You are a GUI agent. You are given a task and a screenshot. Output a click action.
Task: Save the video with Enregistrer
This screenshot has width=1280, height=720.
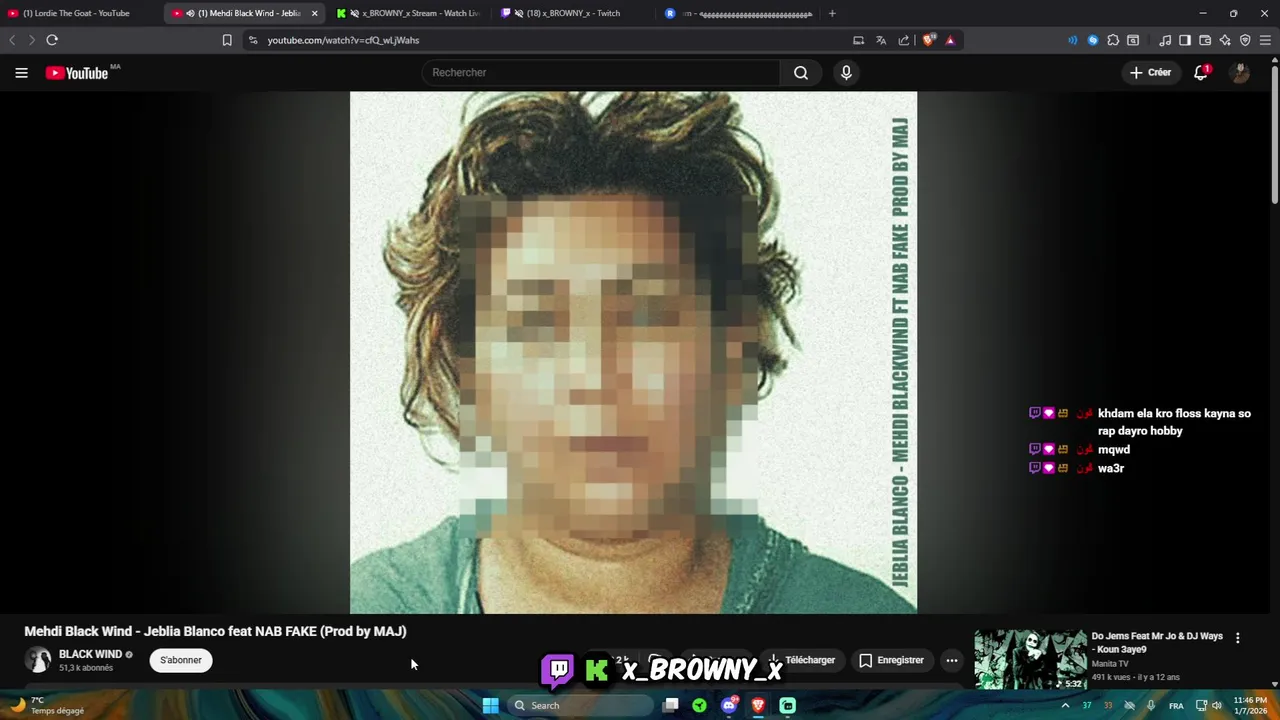click(891, 660)
